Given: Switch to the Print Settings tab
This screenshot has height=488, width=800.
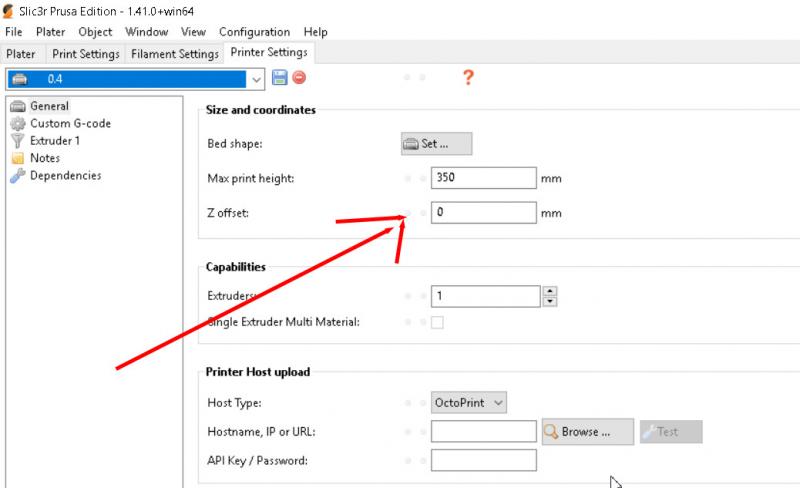Looking at the screenshot, I should pos(85,54).
